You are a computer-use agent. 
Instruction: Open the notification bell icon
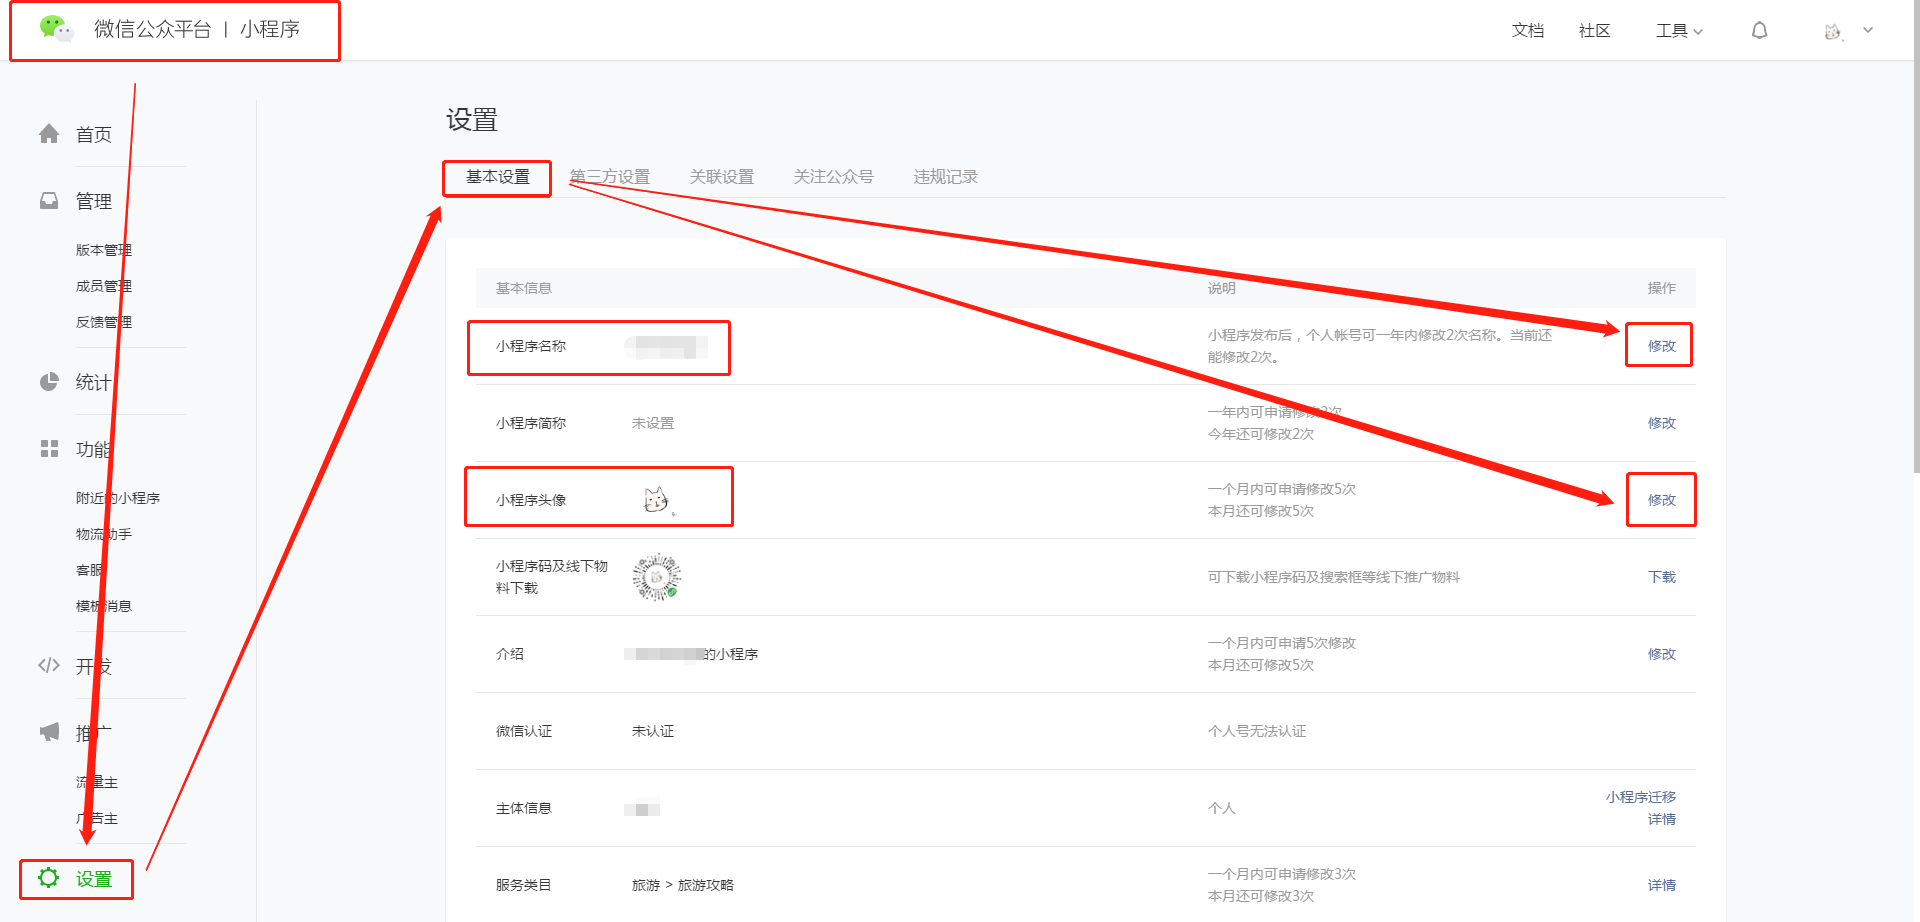pyautogui.click(x=1760, y=30)
